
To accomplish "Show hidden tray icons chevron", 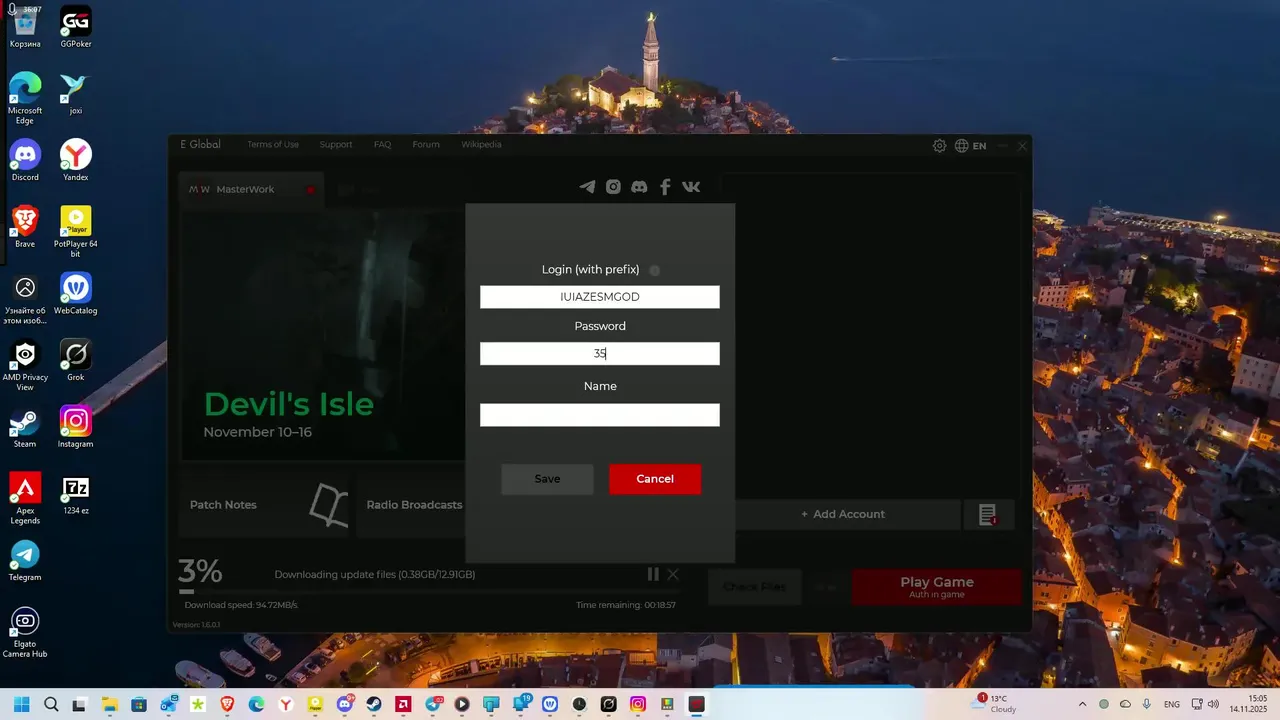I will click(x=1081, y=704).
